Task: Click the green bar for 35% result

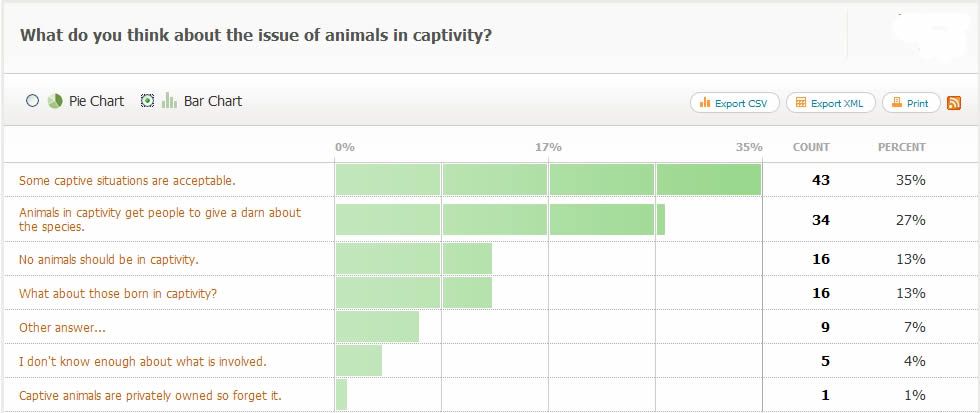Action: (548, 180)
